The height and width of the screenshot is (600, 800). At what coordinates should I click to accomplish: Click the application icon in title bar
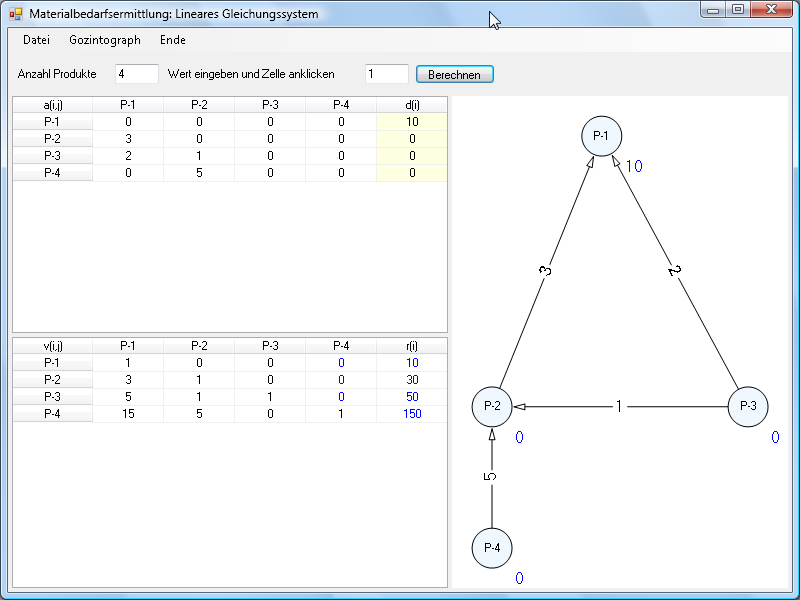click(15, 14)
